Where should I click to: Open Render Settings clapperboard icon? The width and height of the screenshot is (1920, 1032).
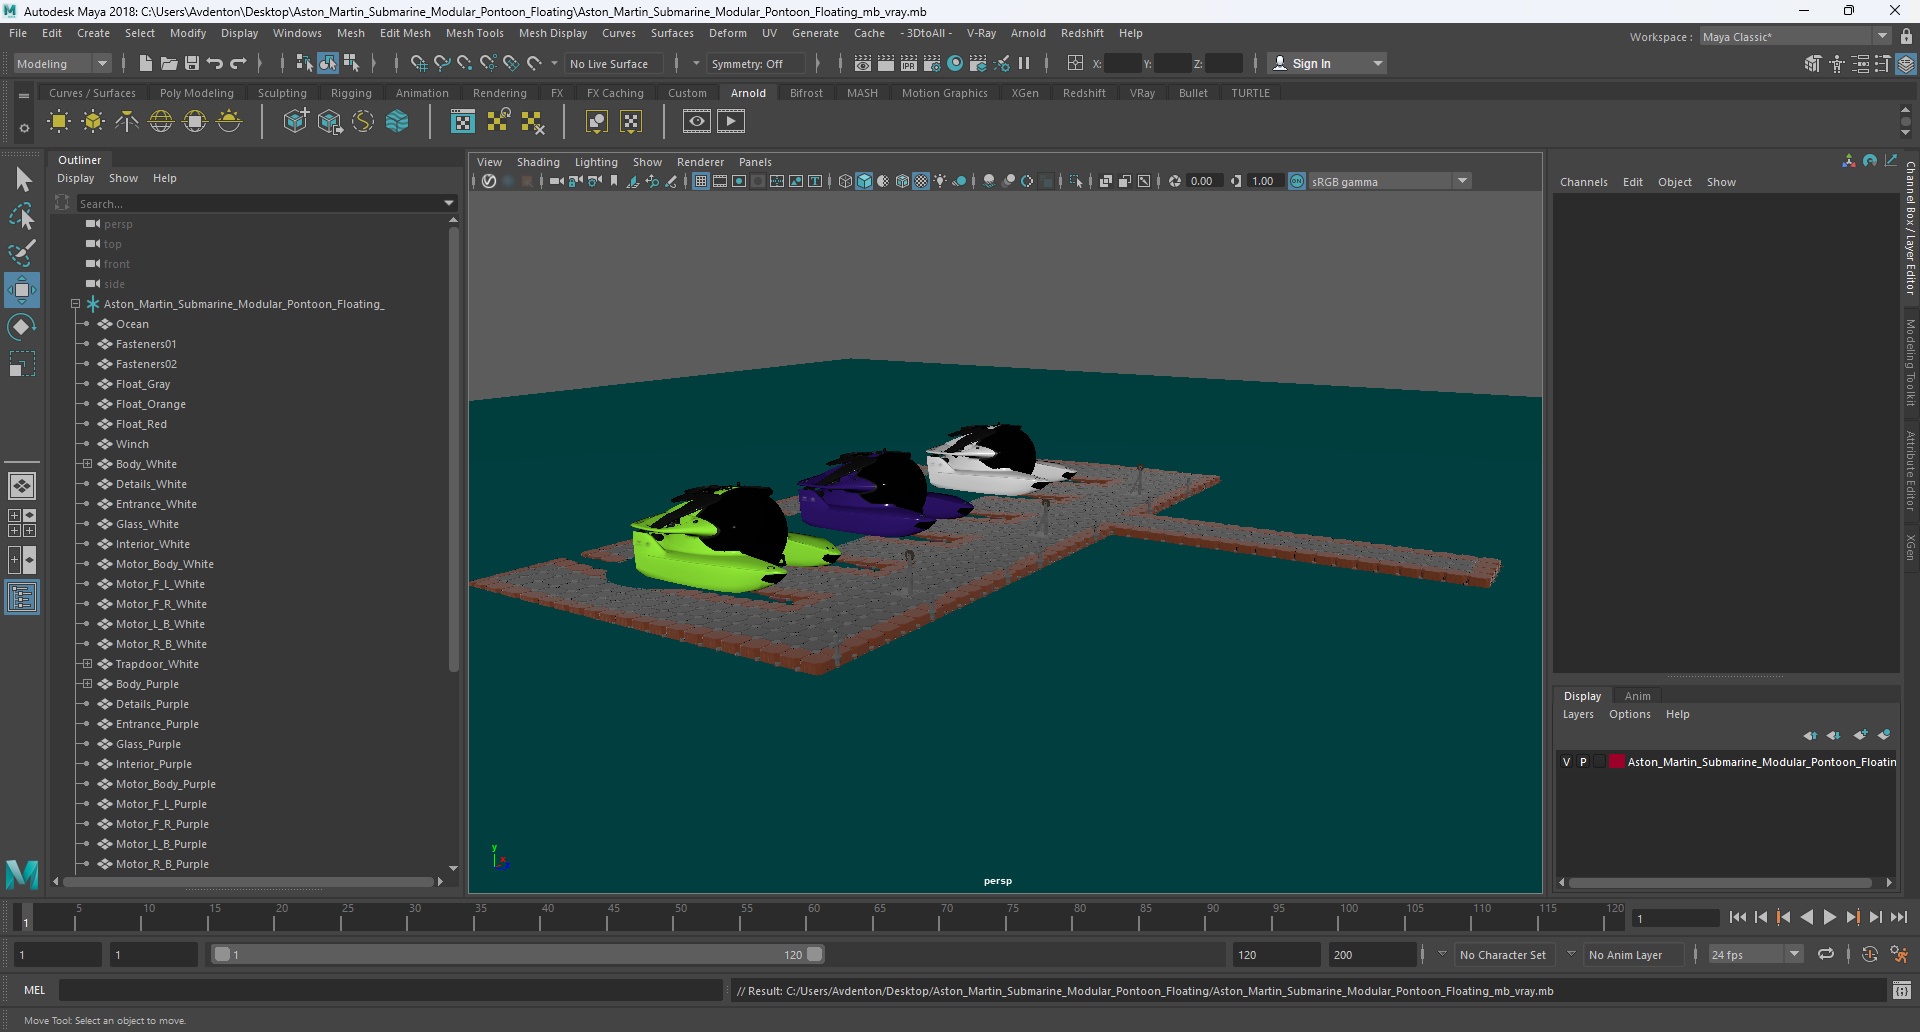pyautogui.click(x=932, y=63)
